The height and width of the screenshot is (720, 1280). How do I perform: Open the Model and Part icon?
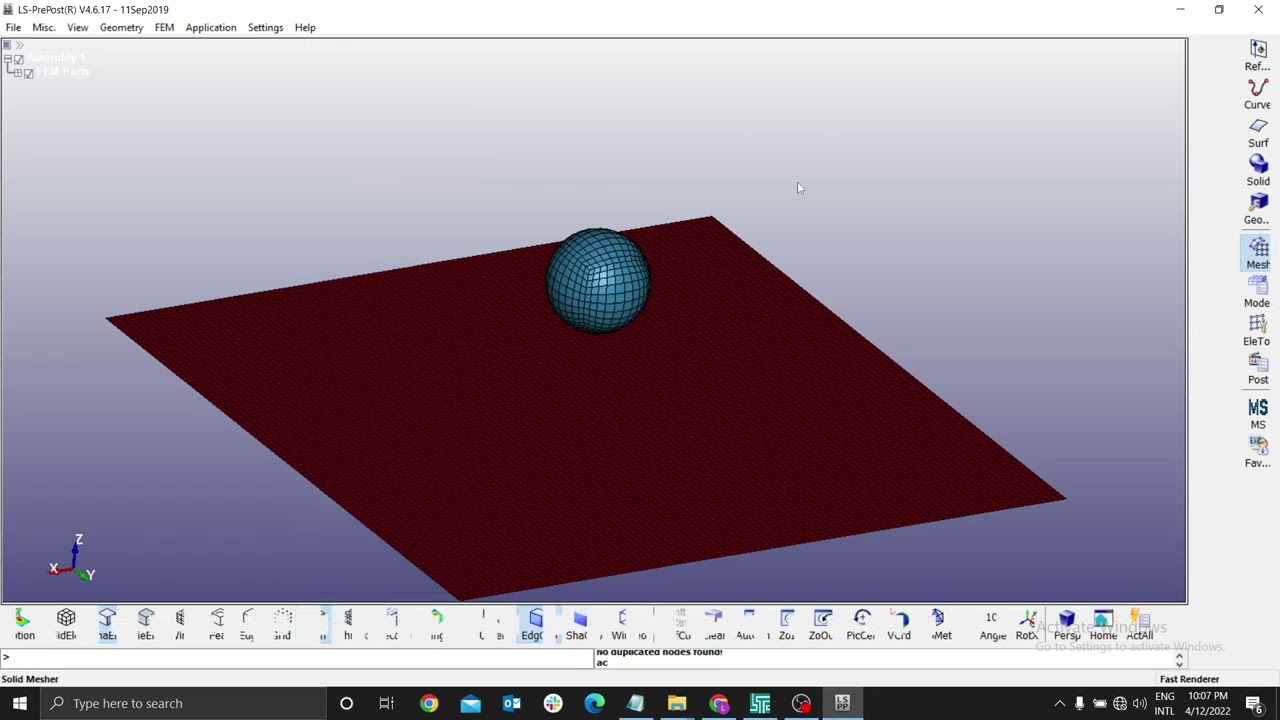click(x=1258, y=292)
